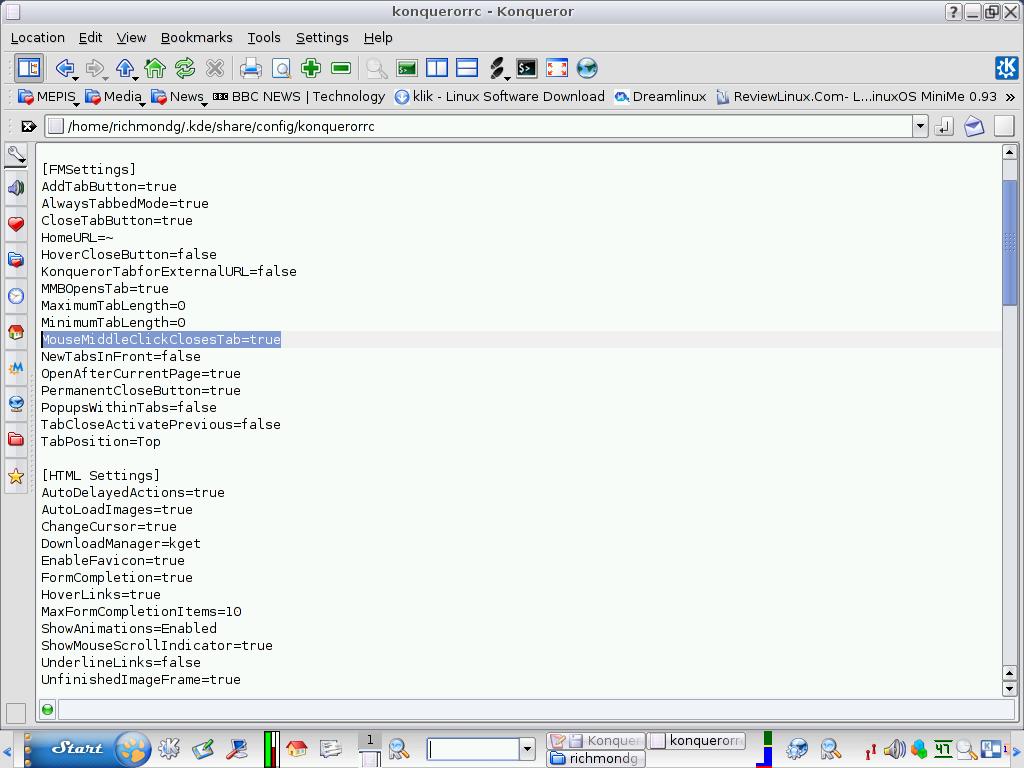Viewport: 1024px width, 768px height.
Task: Zoom out with the green minus icon
Action: pyautogui.click(x=341, y=68)
